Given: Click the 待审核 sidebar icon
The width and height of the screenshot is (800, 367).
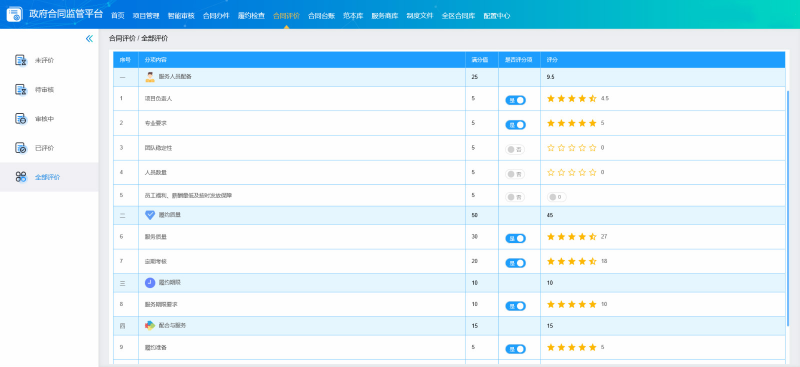Looking at the screenshot, I should tap(21, 89).
